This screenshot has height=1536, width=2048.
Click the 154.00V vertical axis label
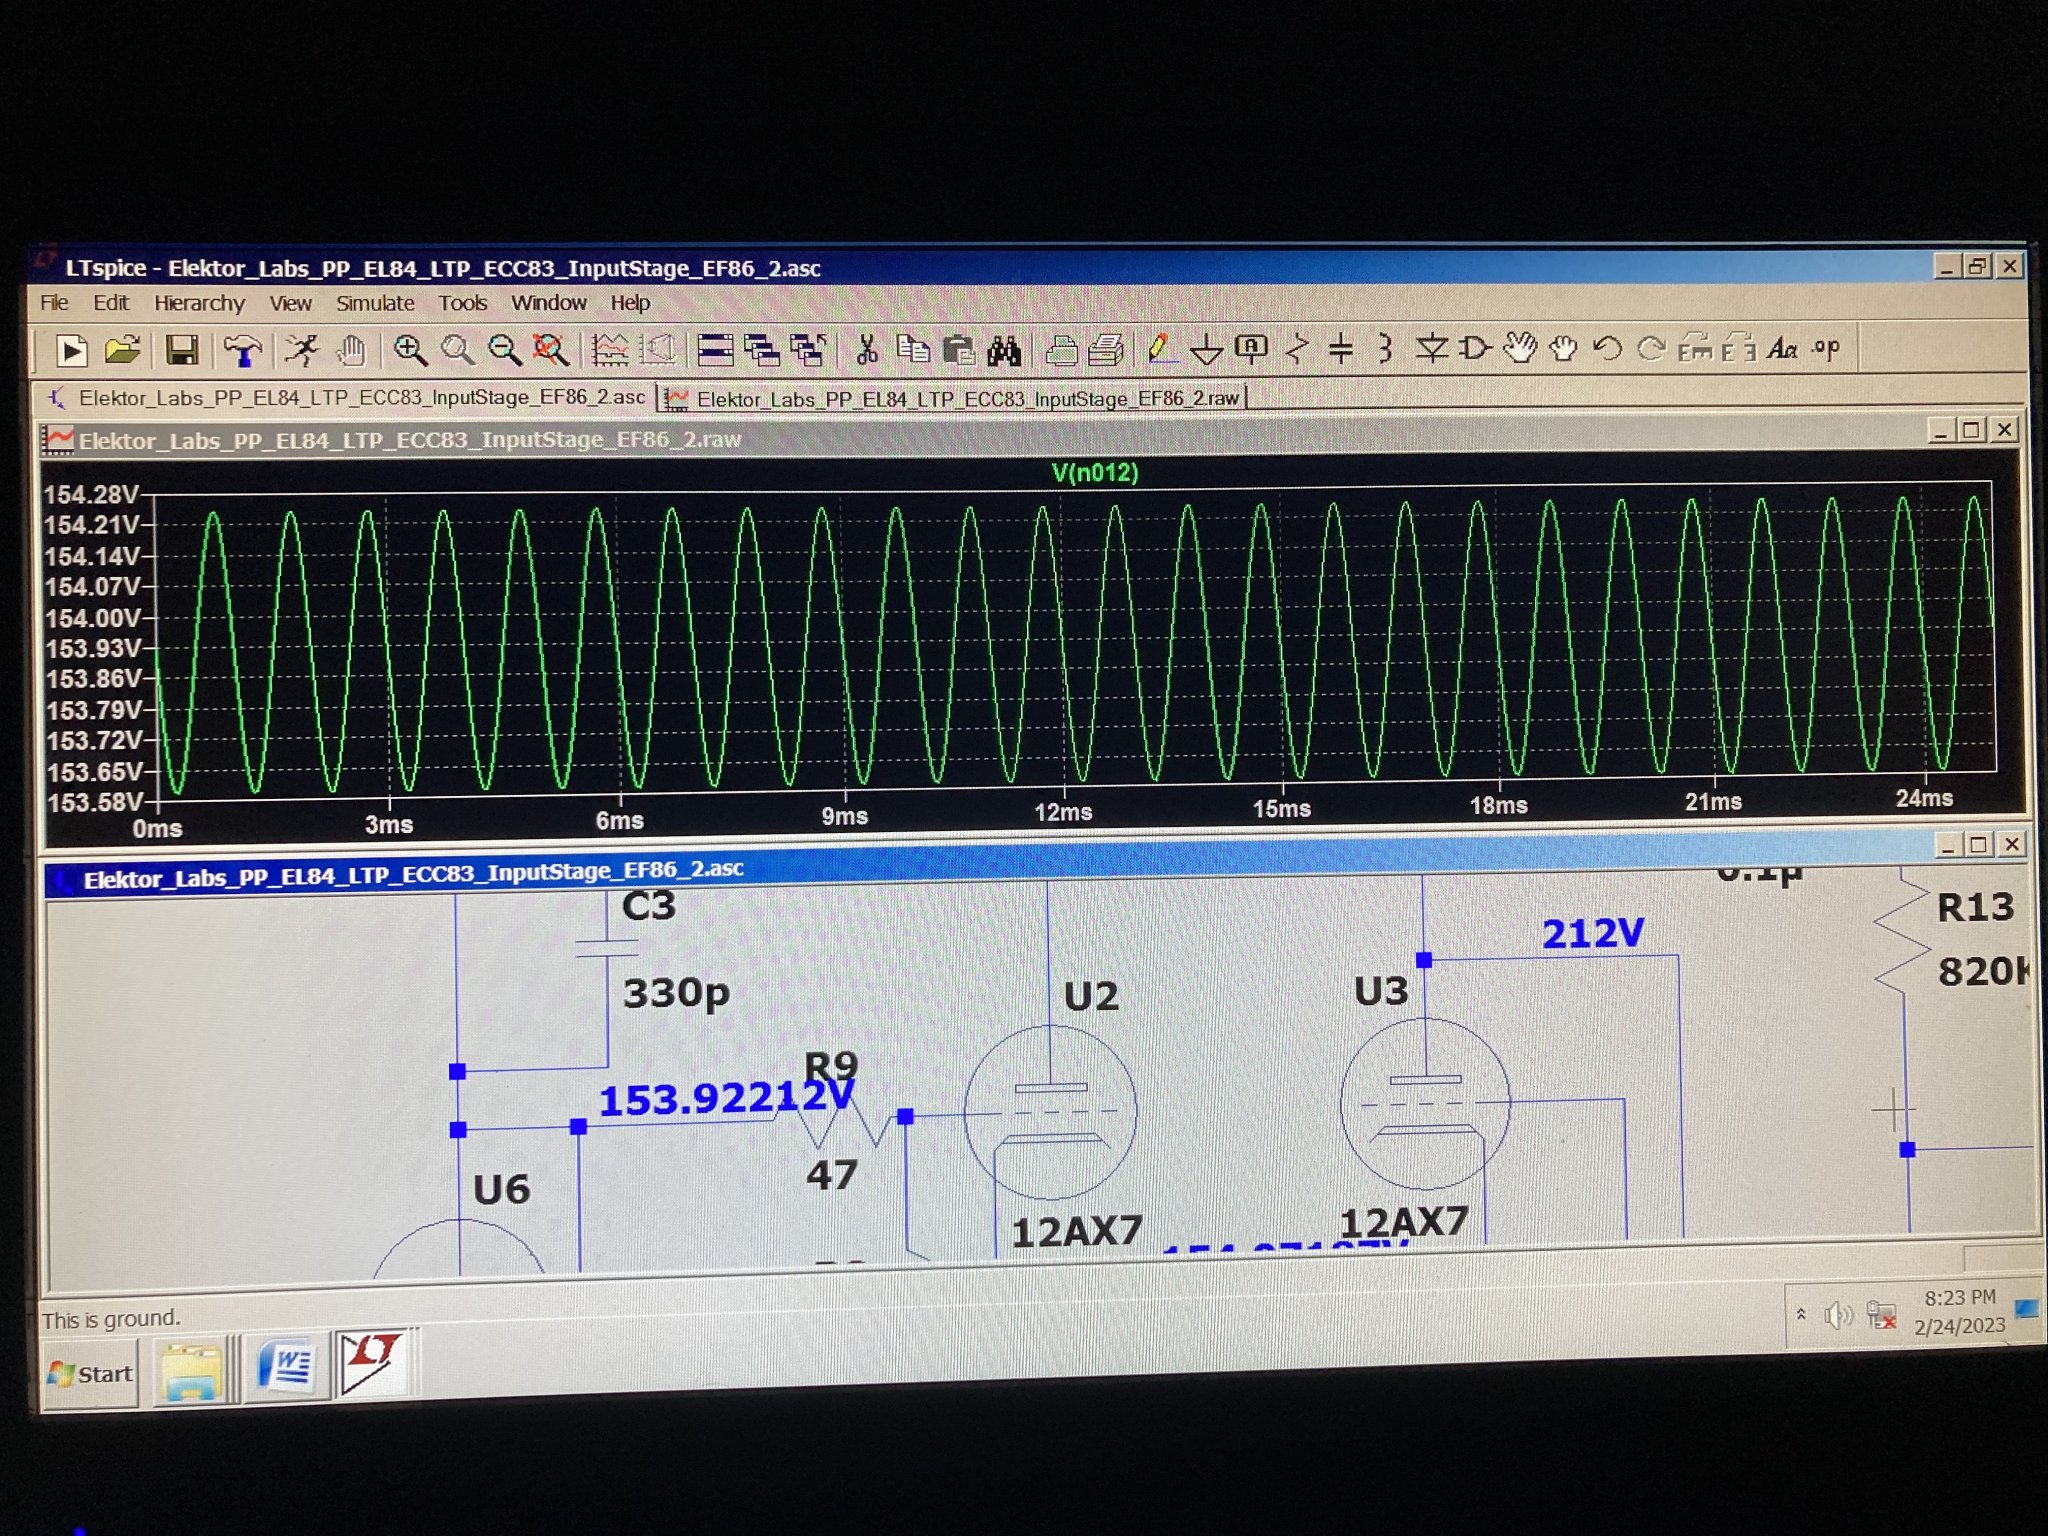(92, 618)
